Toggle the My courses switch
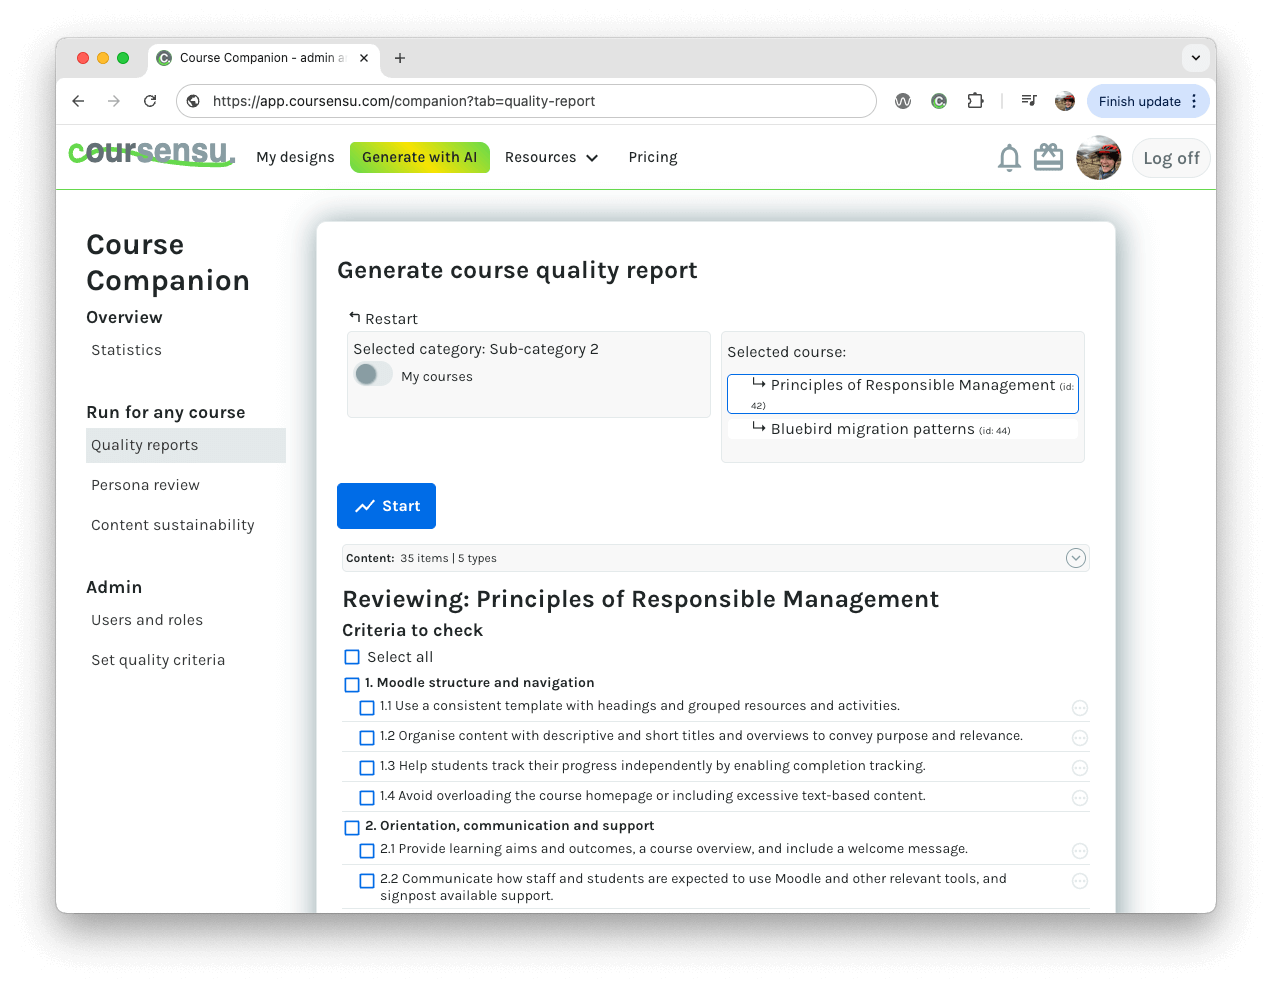Image resolution: width=1272 pixels, height=987 pixels. click(x=373, y=375)
